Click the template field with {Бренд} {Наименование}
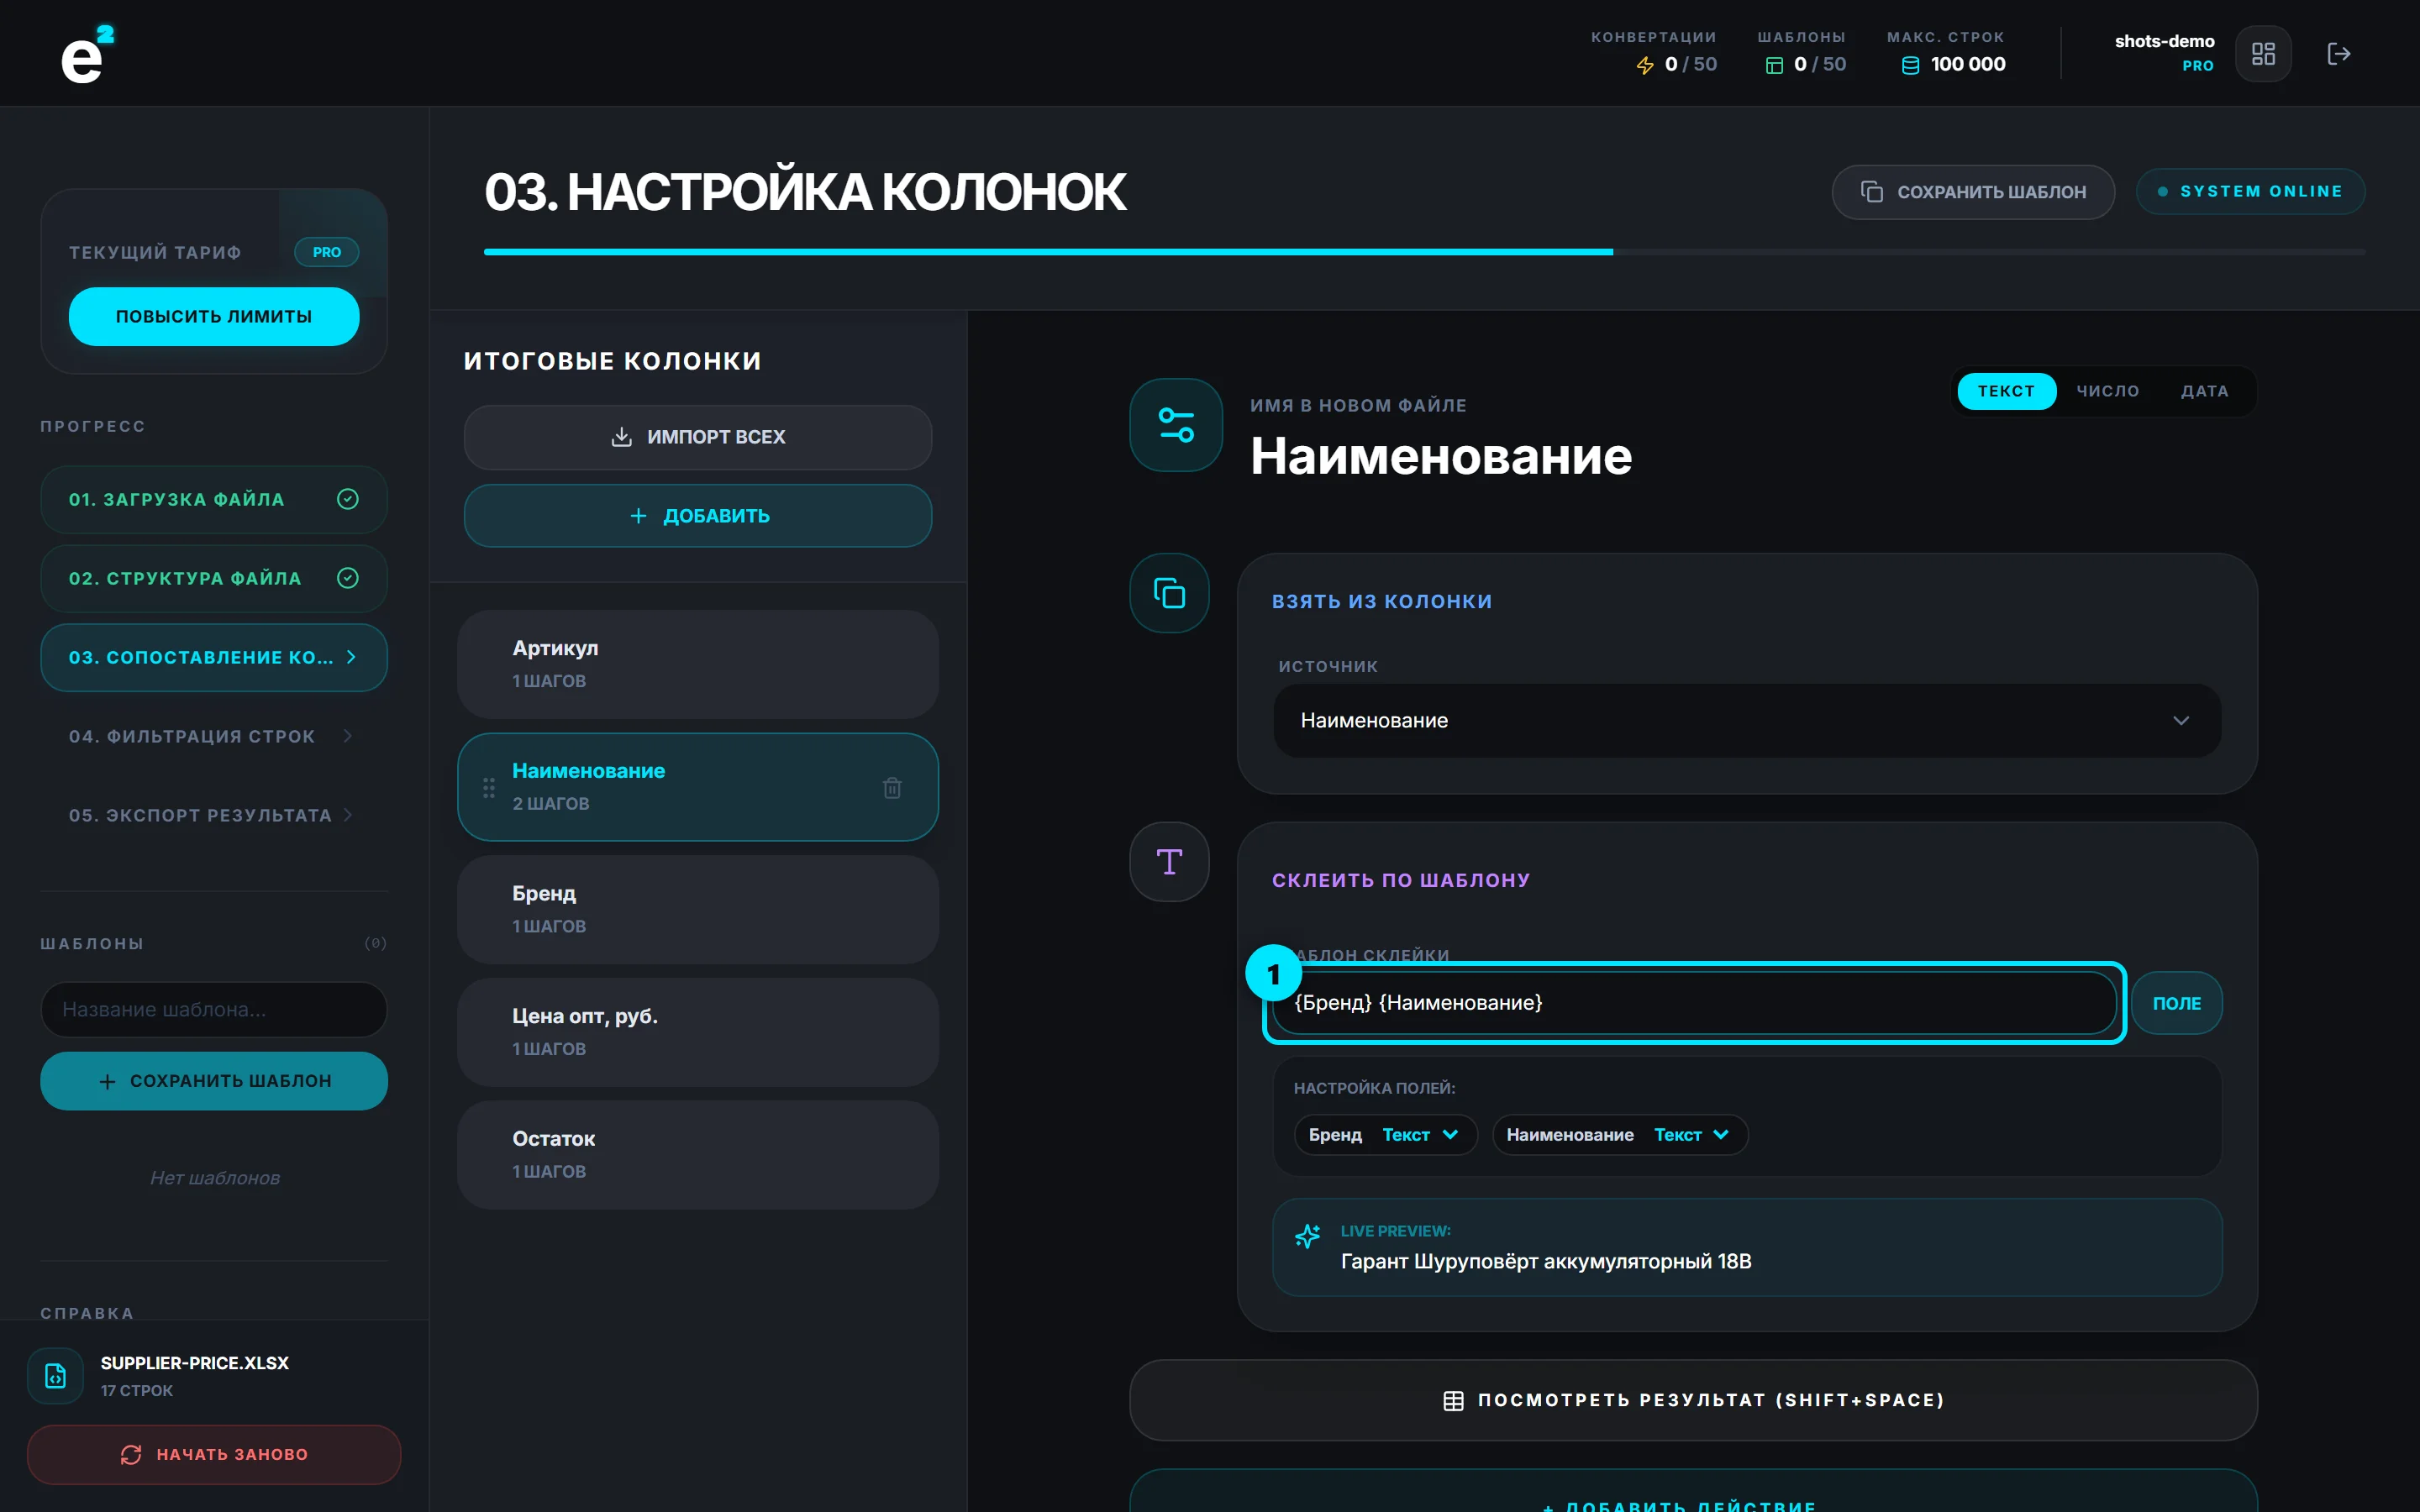 click(1693, 1003)
